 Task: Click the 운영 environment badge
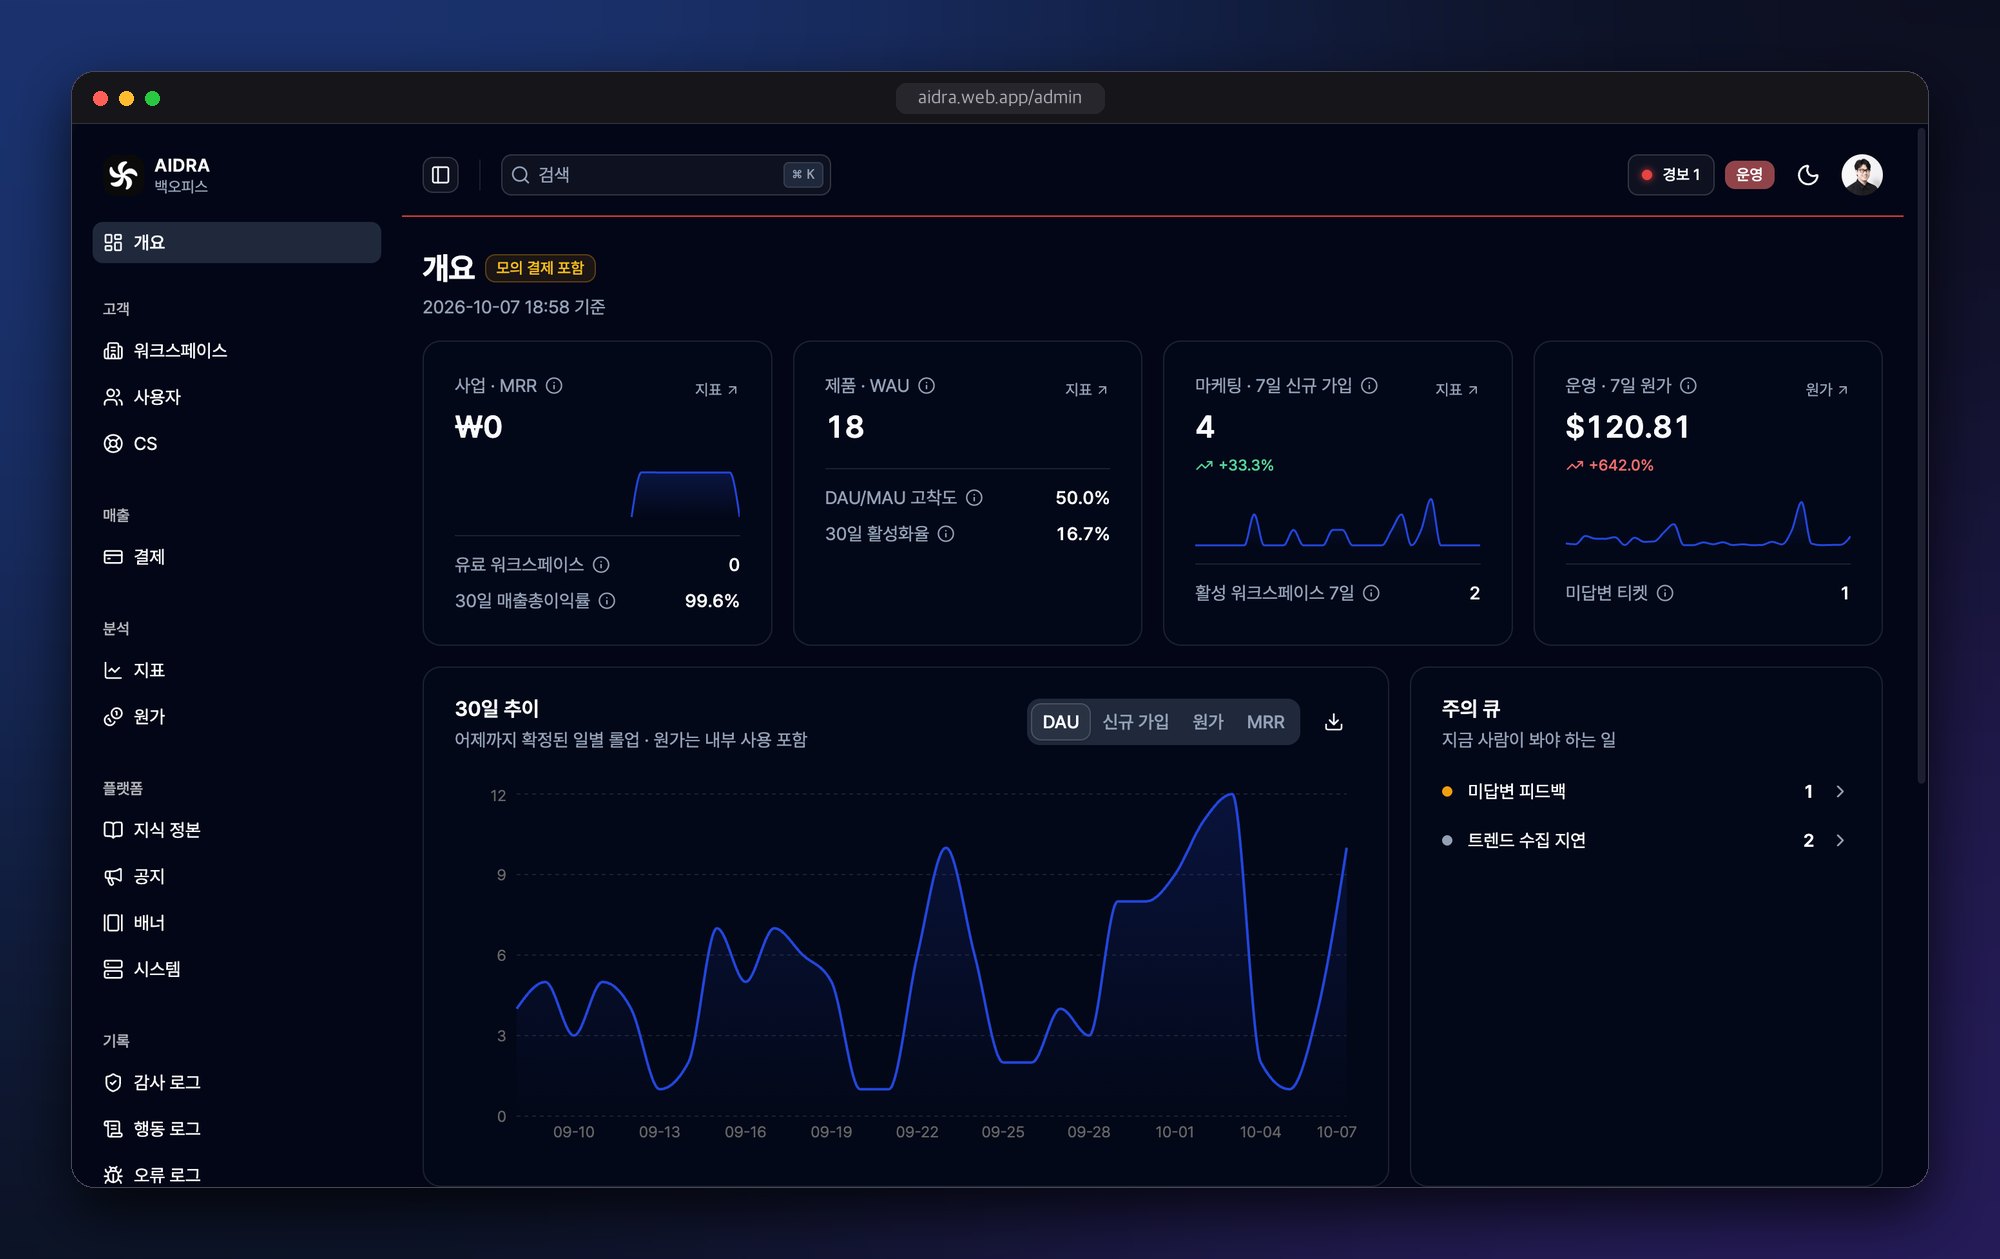click(x=1749, y=175)
